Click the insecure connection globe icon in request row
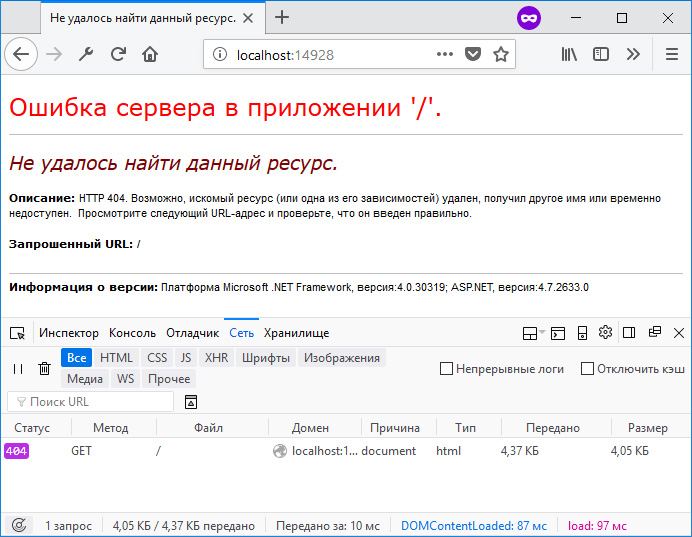The image size is (692, 537). [x=280, y=451]
